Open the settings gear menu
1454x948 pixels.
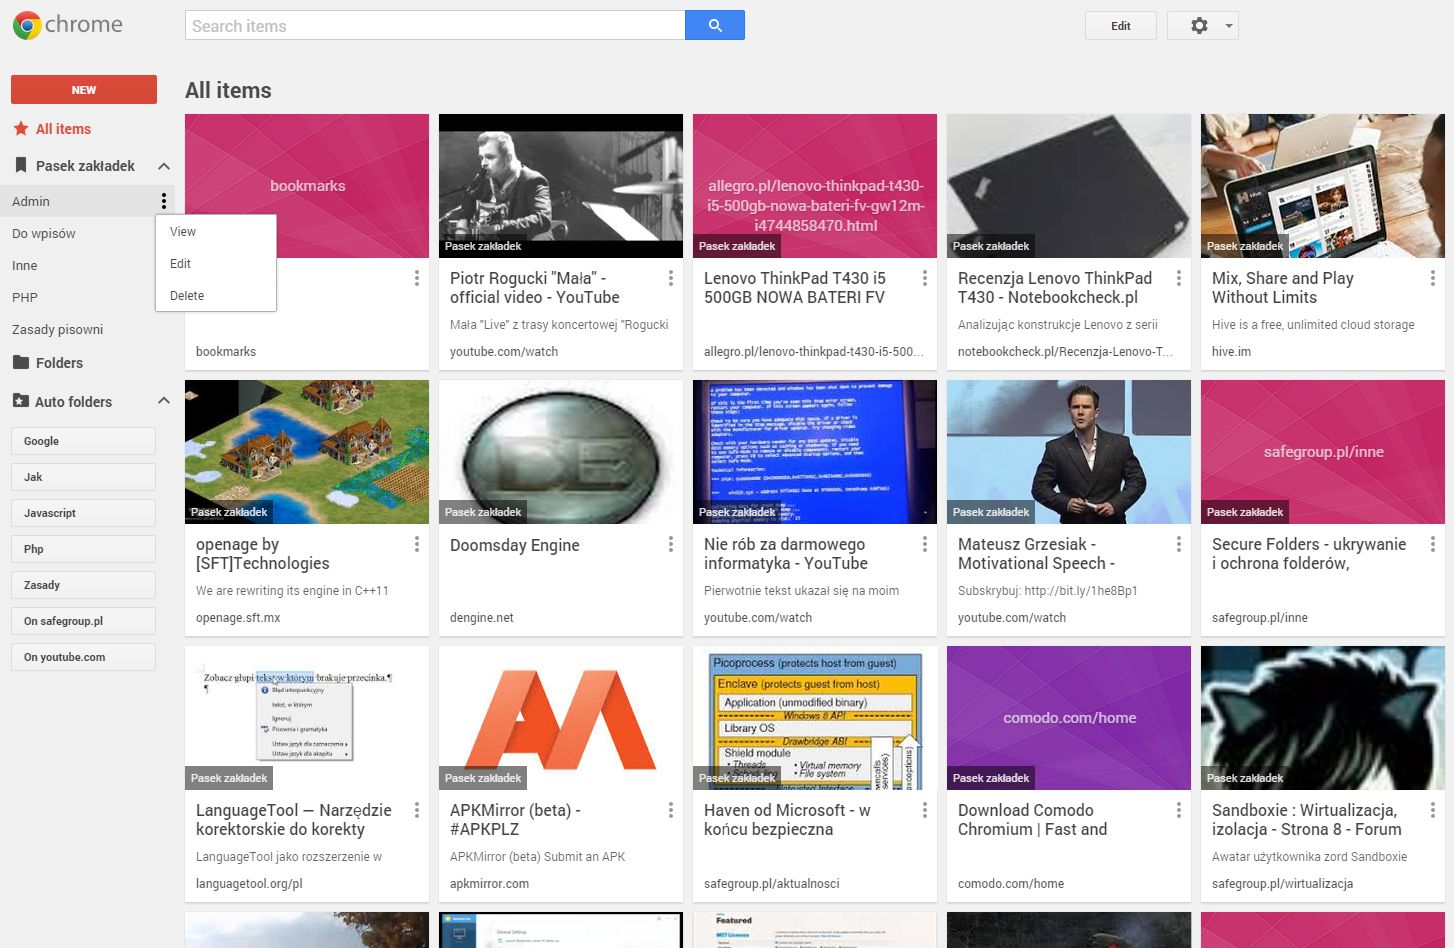[x=1199, y=26]
